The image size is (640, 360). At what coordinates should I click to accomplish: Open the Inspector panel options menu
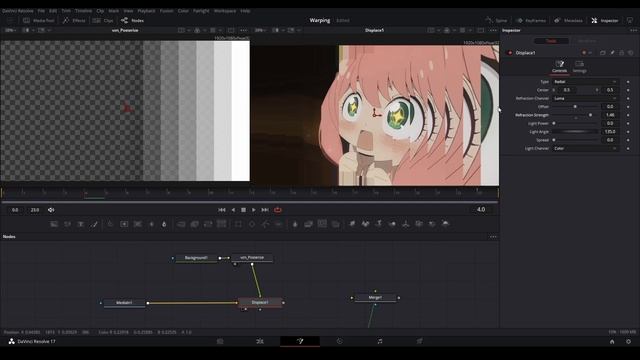click(633, 30)
